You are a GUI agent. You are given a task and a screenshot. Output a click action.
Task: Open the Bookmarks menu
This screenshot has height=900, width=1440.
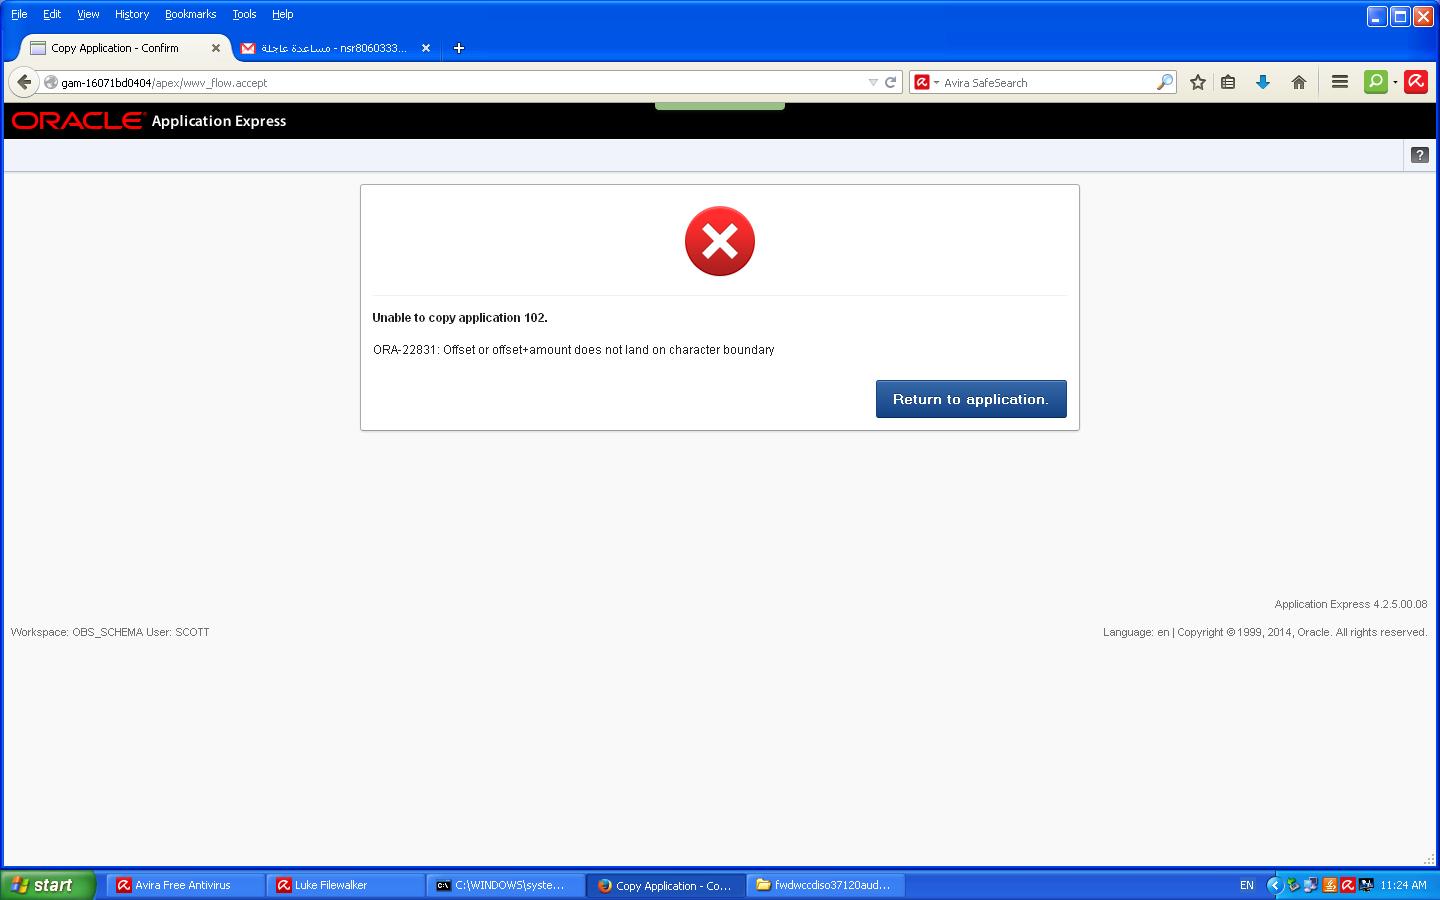click(x=190, y=14)
